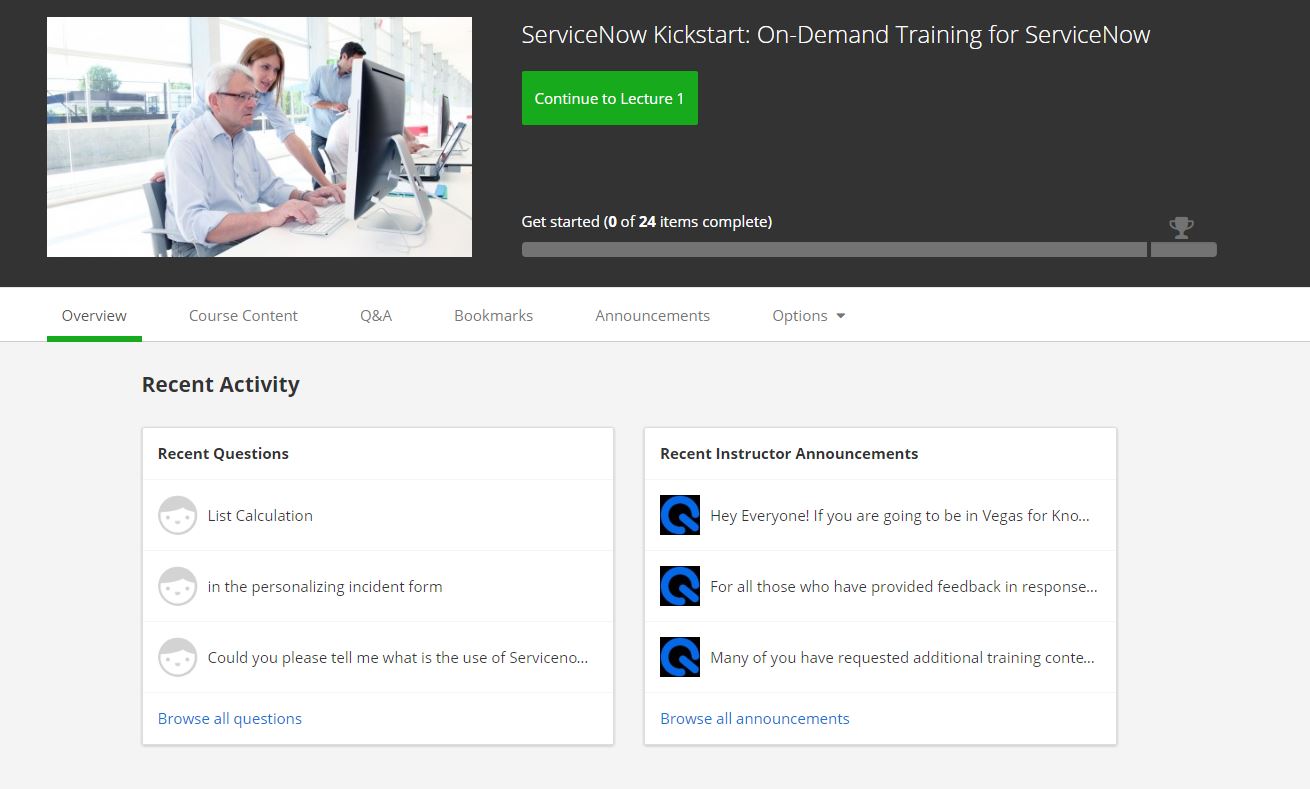1310x789 pixels.
Task: Click the course thumbnail image
Action: [259, 137]
